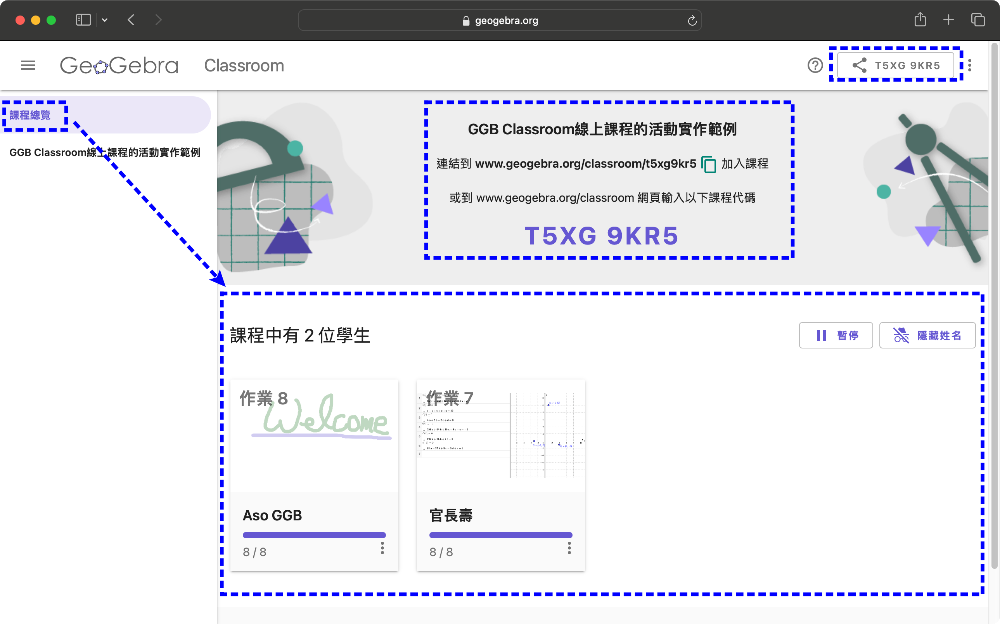Image resolution: width=1000 pixels, height=624 pixels.
Task: Click Aso GGB progress bar
Action: 314,535
